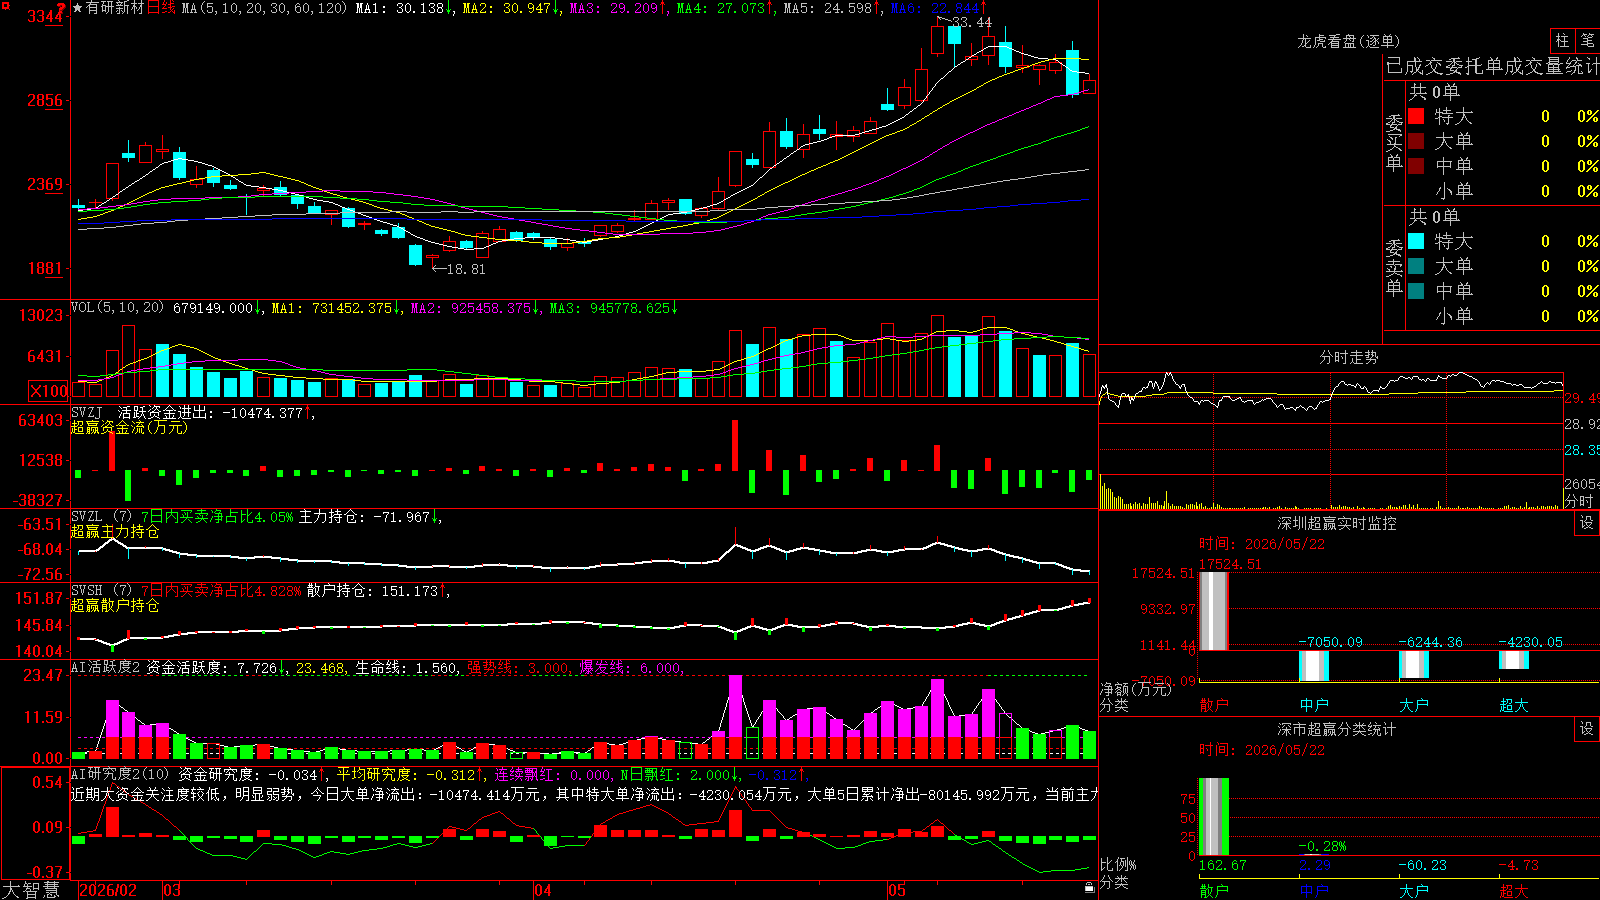Click the dark red 大单 buy-order swatch
Screen dimensions: 1600x900
click(x=1416, y=141)
